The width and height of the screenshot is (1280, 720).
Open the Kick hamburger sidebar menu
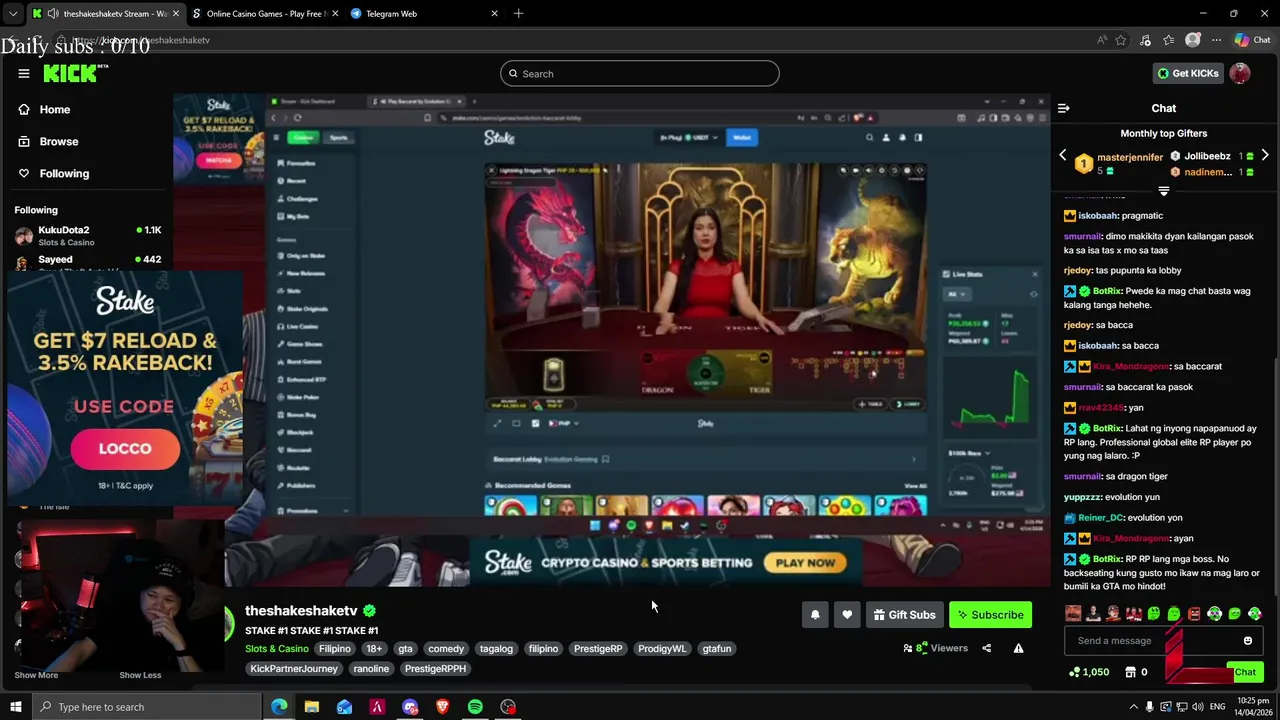pos(24,73)
